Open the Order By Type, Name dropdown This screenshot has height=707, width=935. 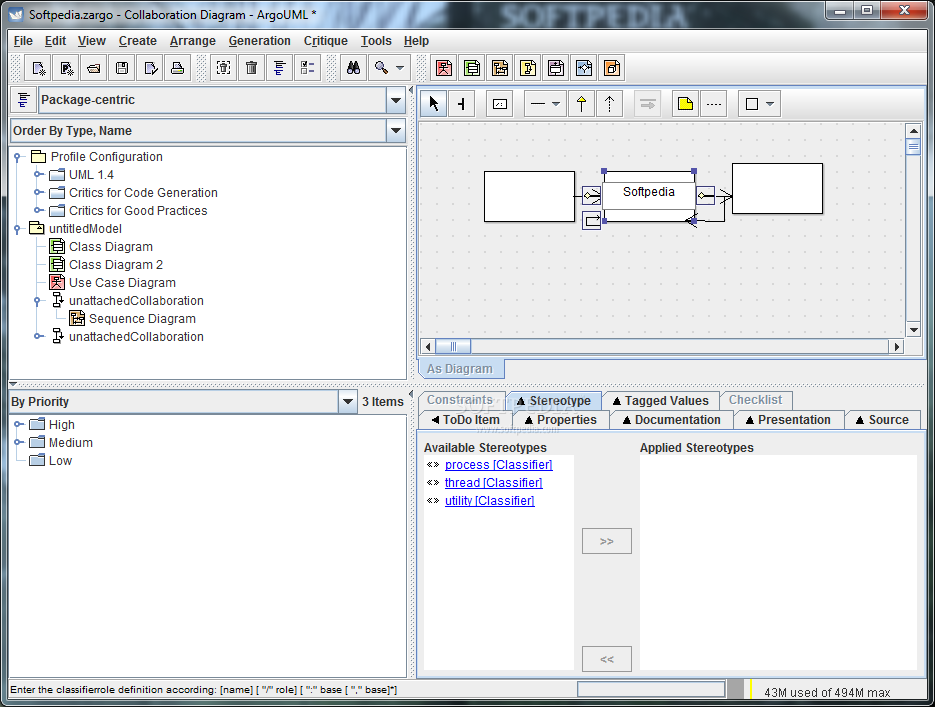[x=396, y=131]
